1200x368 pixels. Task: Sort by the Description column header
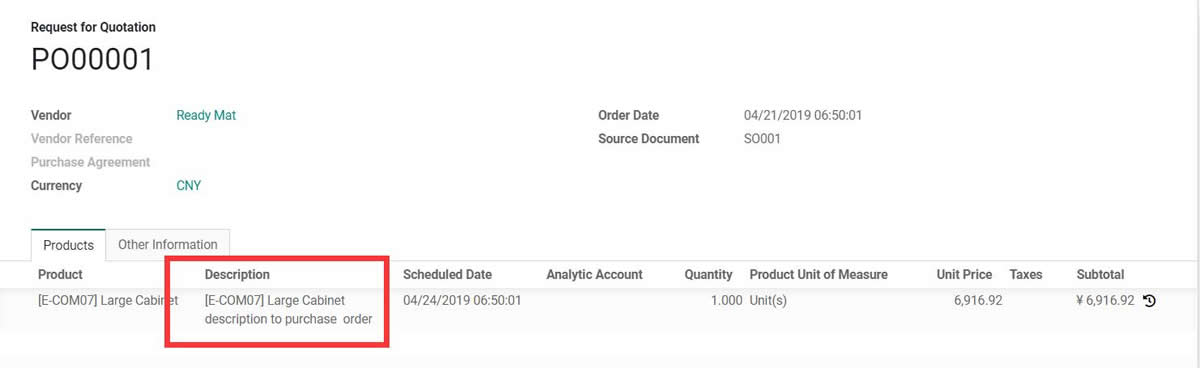click(x=237, y=274)
